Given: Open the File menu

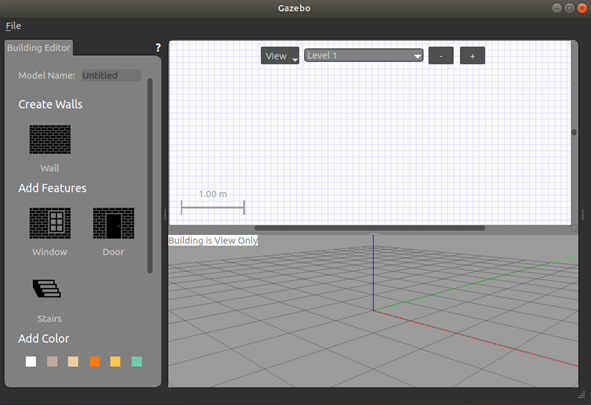Looking at the screenshot, I should click(x=13, y=26).
